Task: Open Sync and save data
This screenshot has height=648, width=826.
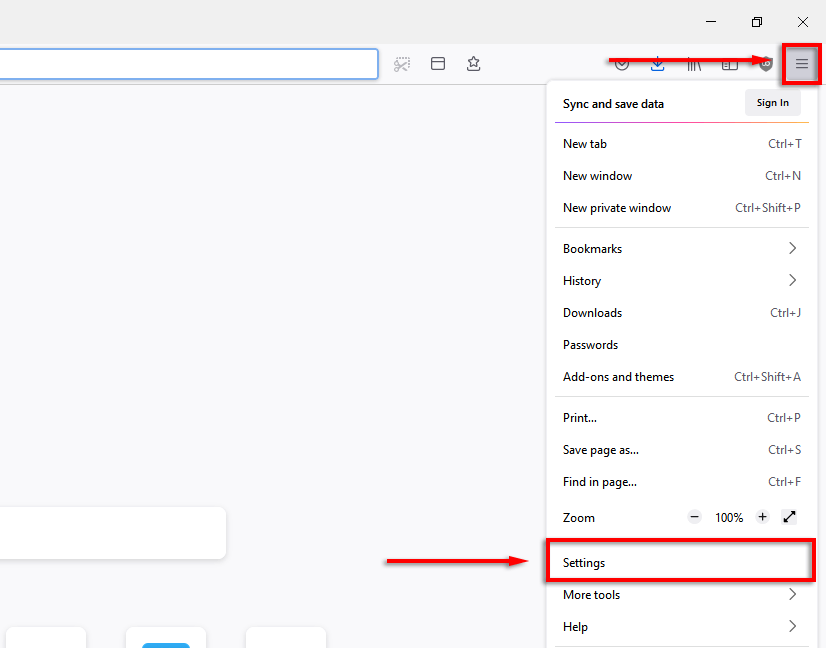Action: point(613,104)
